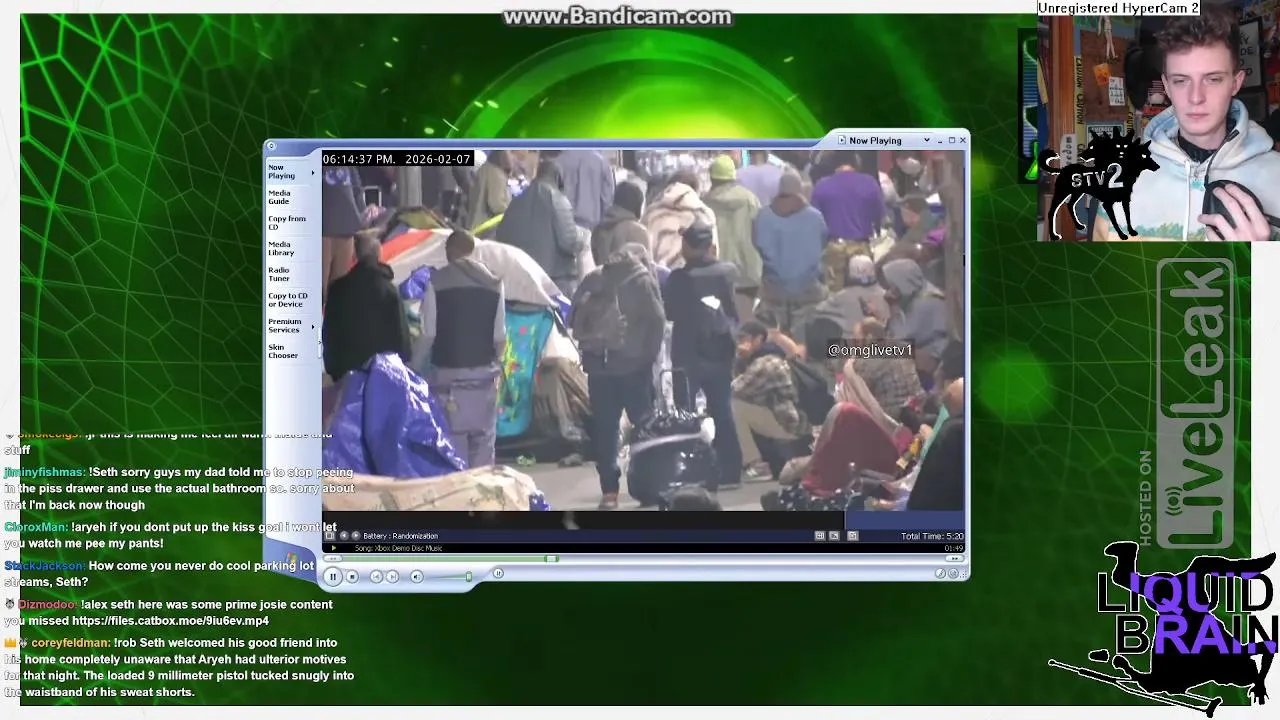Click the rewind button on seek bar
Screen dimensions: 1280x720
coord(334,558)
